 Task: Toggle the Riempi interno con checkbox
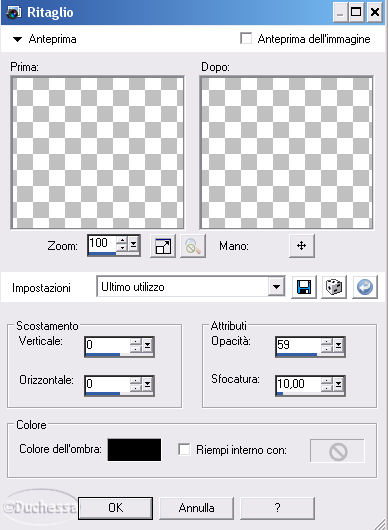pos(184,450)
